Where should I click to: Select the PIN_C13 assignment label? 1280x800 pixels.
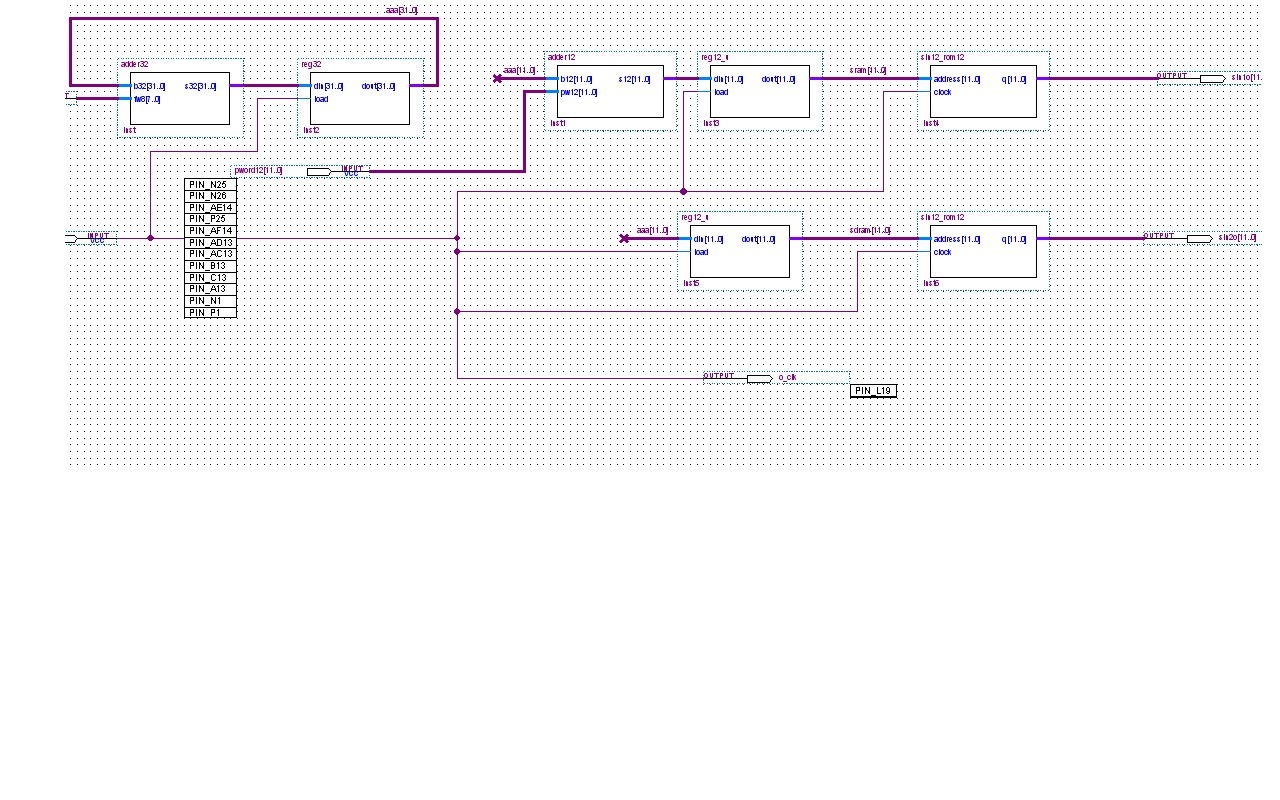210,278
